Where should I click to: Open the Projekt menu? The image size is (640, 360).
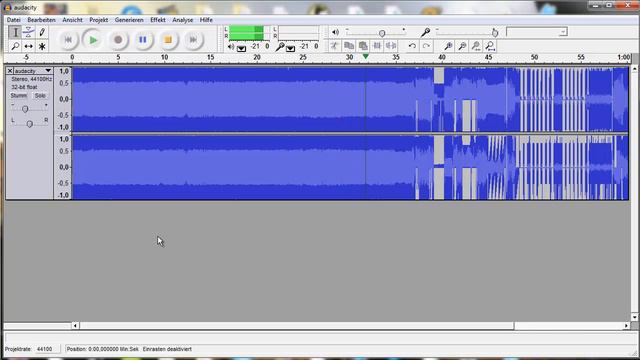click(x=99, y=20)
